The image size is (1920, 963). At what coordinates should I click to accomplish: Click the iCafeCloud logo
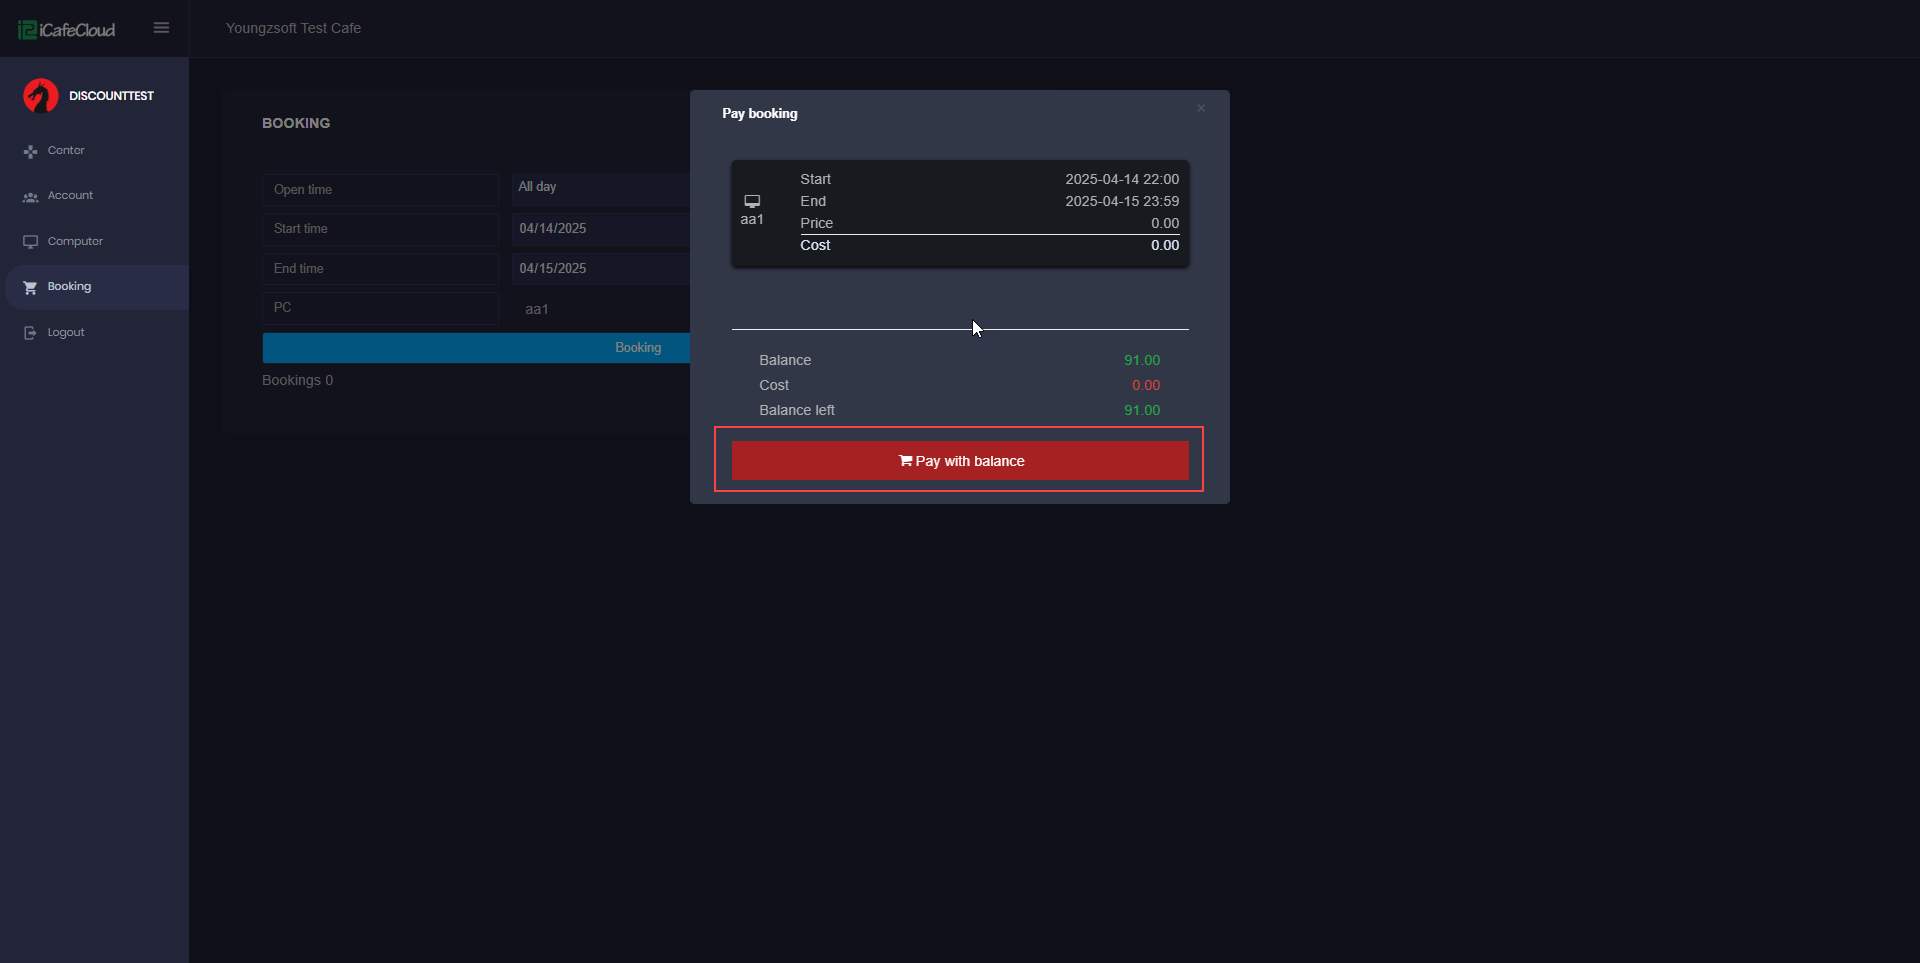[67, 29]
